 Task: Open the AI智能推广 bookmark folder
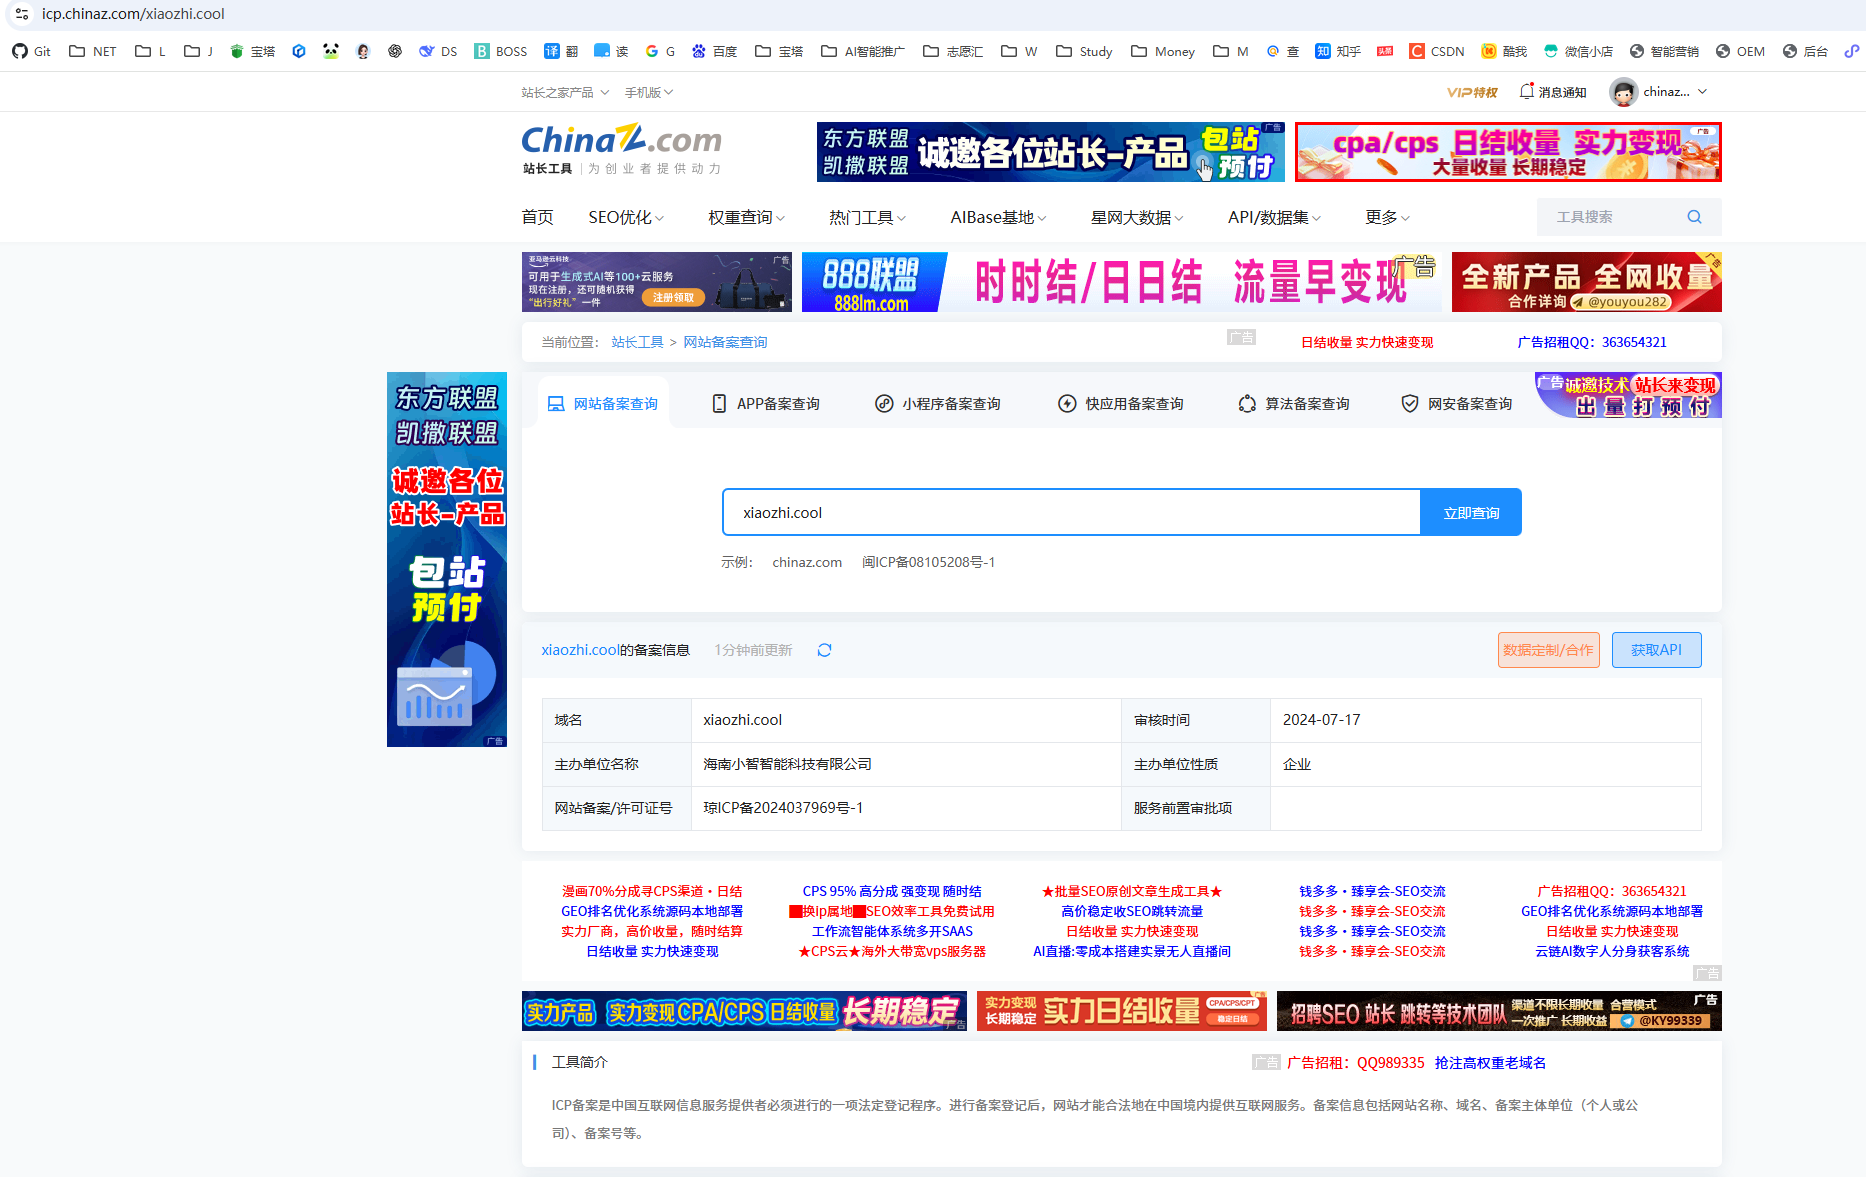point(862,51)
